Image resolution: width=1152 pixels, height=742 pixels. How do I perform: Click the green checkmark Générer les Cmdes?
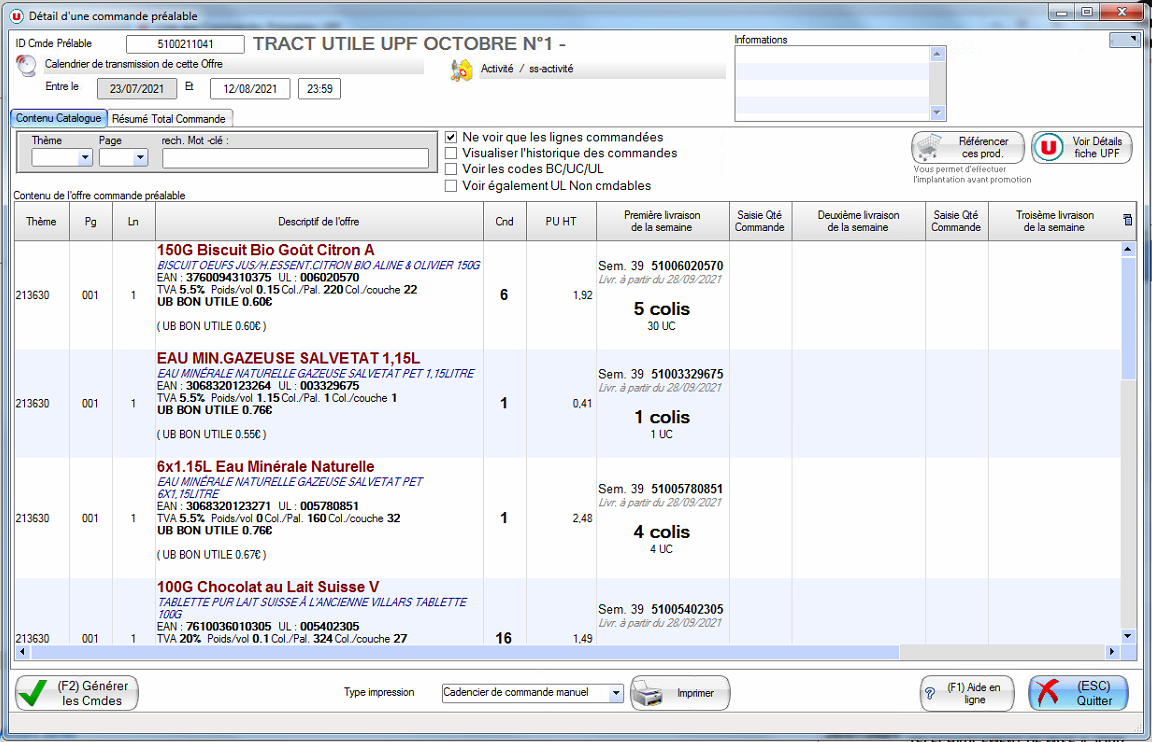(x=77, y=693)
